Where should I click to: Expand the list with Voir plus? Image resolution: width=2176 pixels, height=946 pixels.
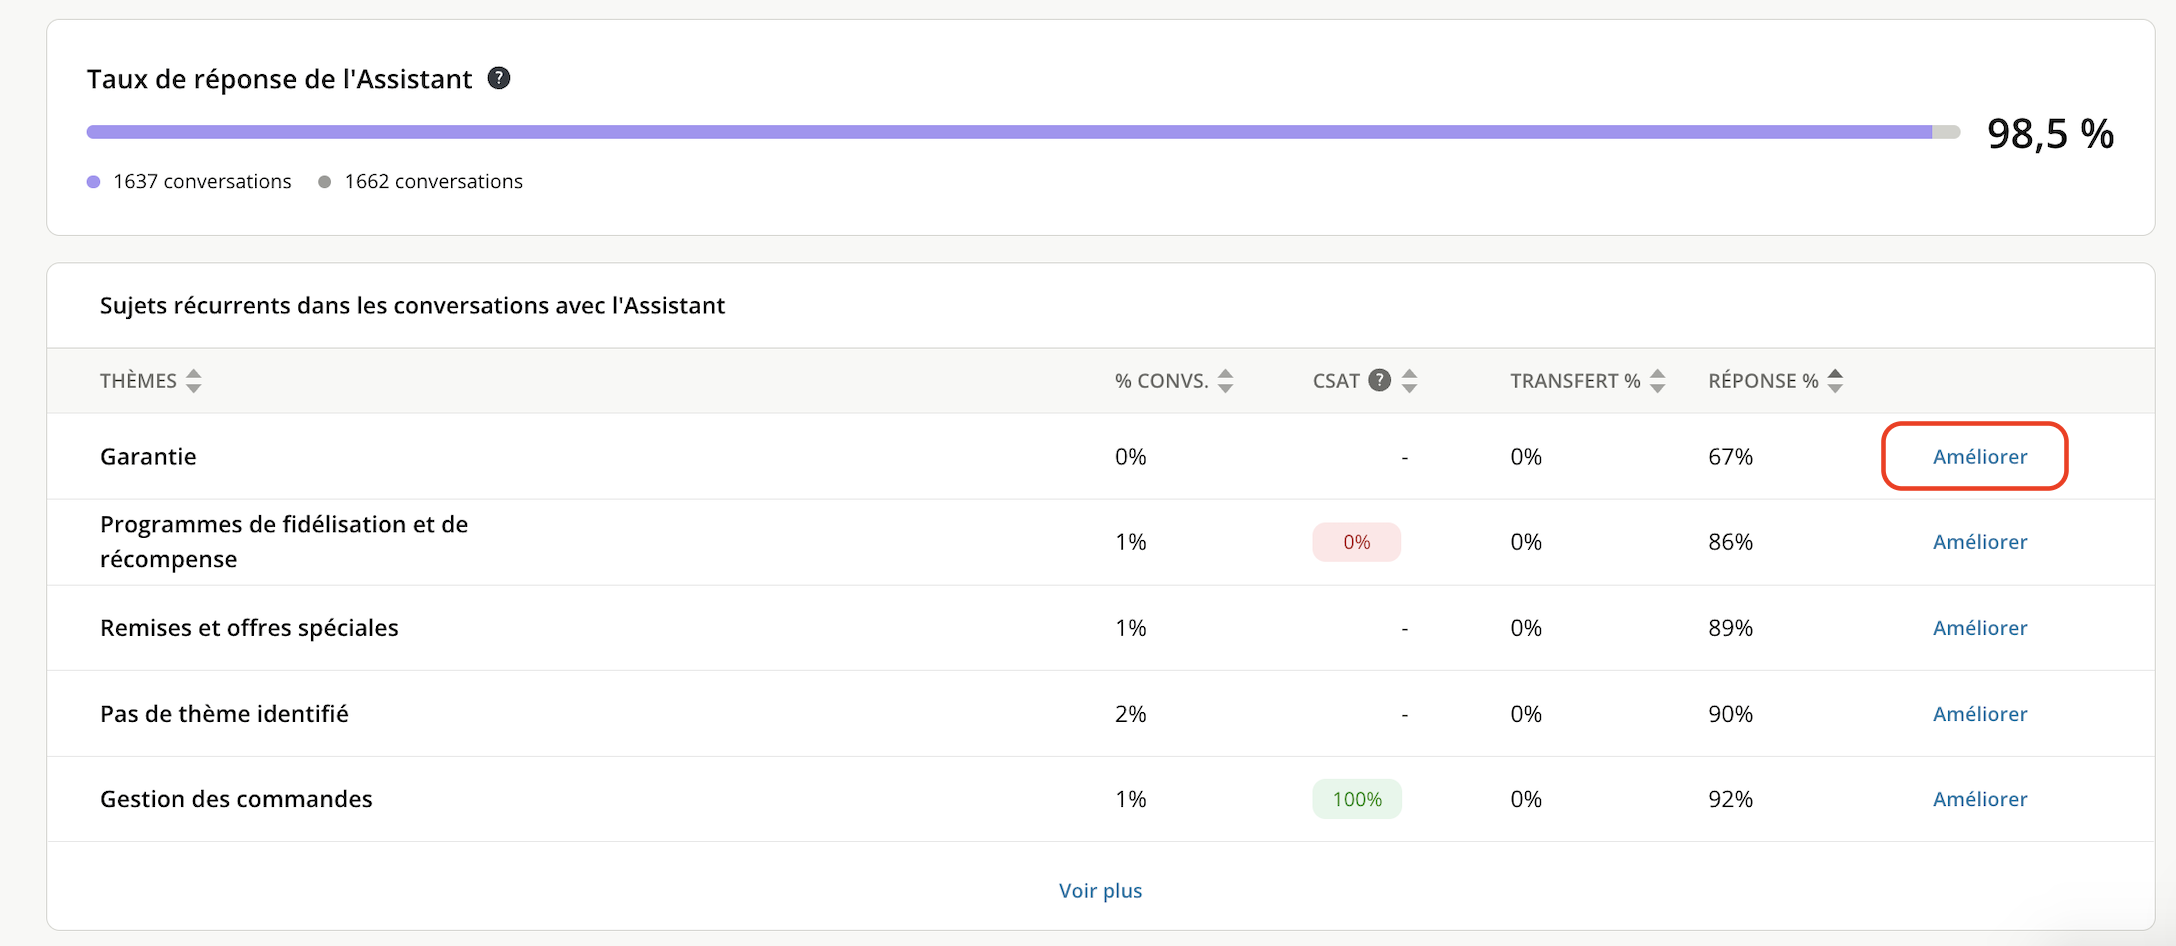[1100, 891]
